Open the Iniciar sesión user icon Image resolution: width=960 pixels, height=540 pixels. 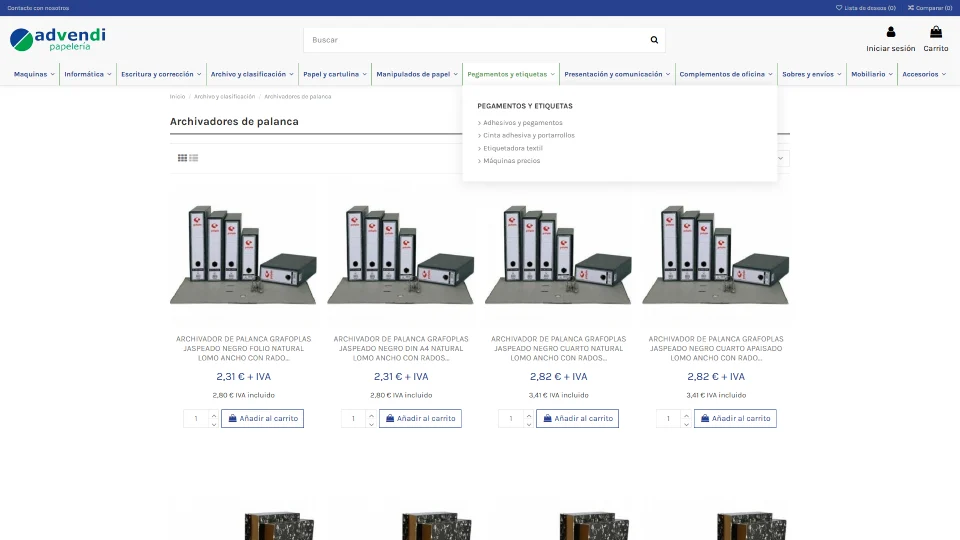(891, 32)
